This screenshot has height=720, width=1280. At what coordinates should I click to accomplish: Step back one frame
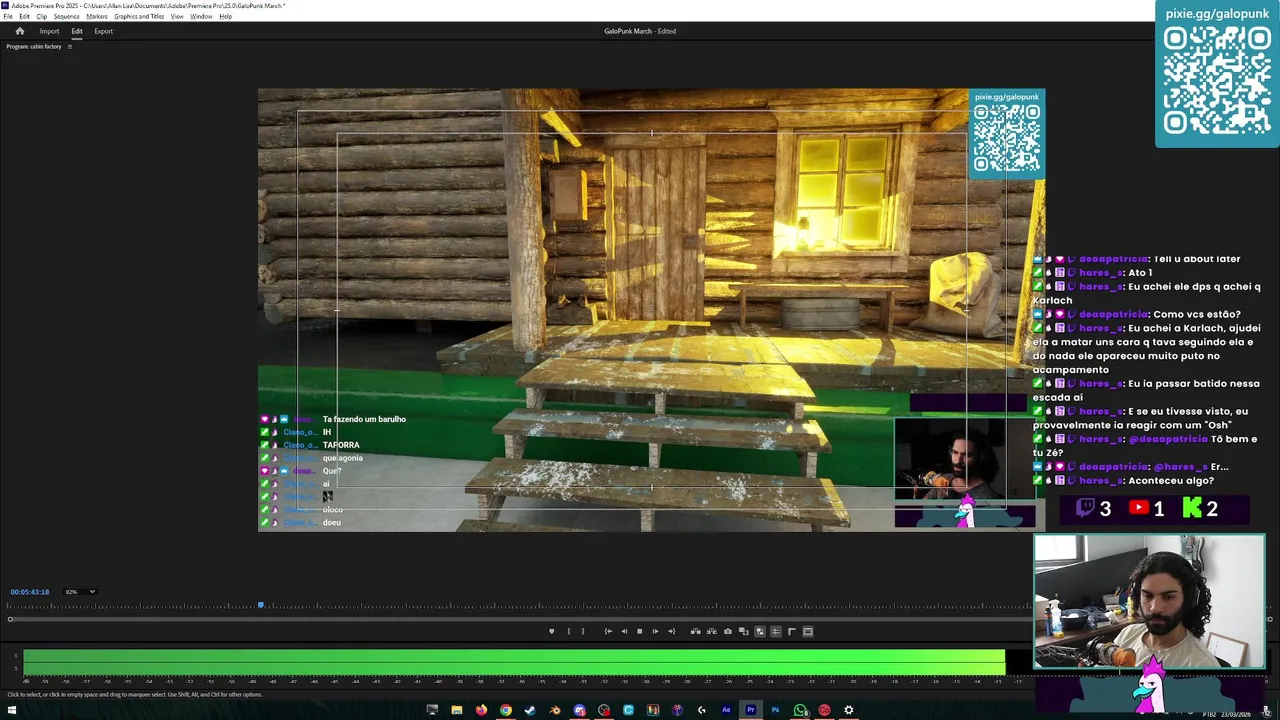pyautogui.click(x=624, y=631)
